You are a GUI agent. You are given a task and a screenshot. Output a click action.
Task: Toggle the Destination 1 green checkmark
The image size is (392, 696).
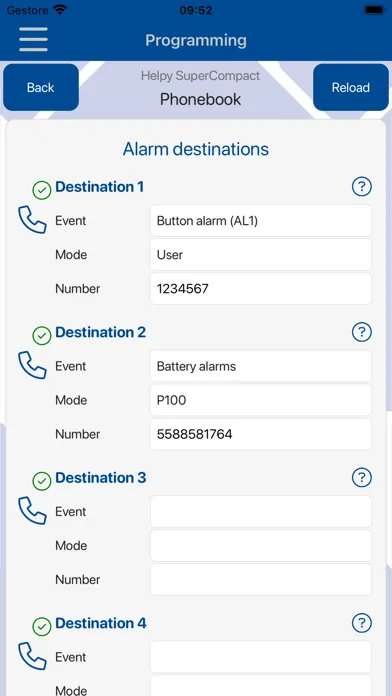[42, 190]
